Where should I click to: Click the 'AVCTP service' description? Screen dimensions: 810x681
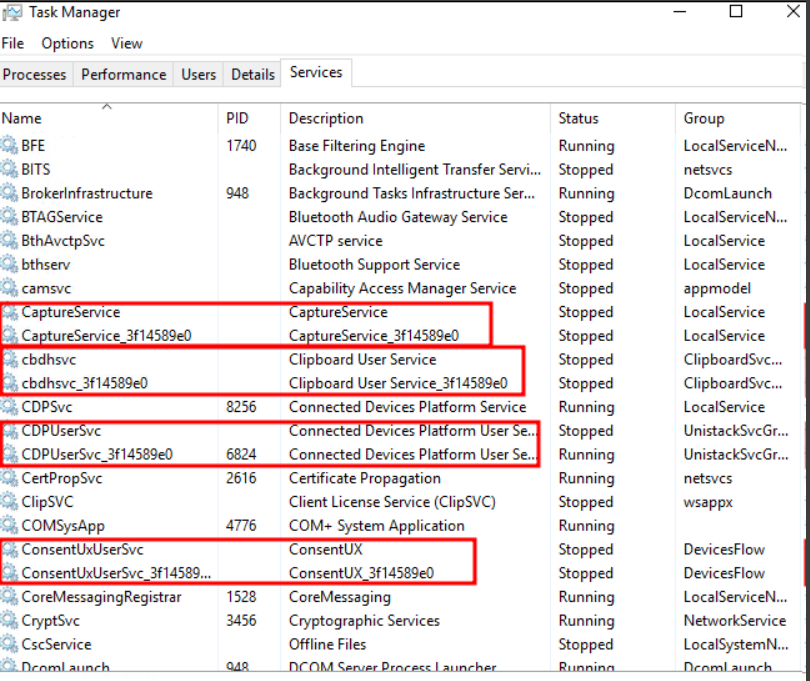pos(336,241)
